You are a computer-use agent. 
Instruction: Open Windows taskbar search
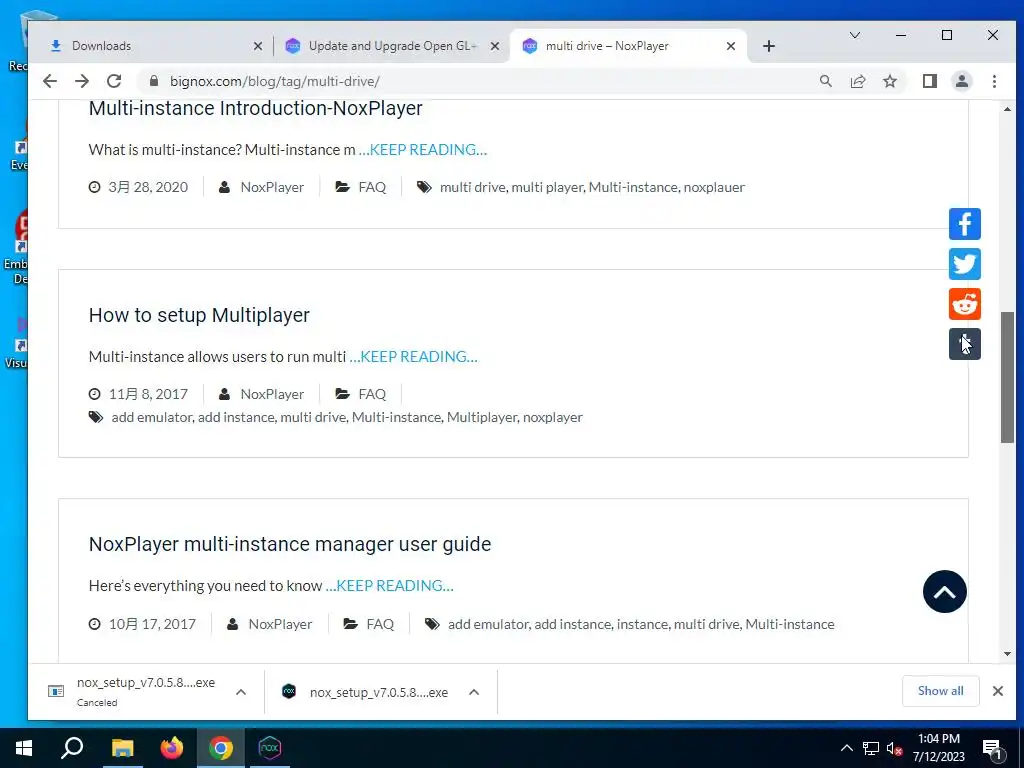tap(72, 748)
